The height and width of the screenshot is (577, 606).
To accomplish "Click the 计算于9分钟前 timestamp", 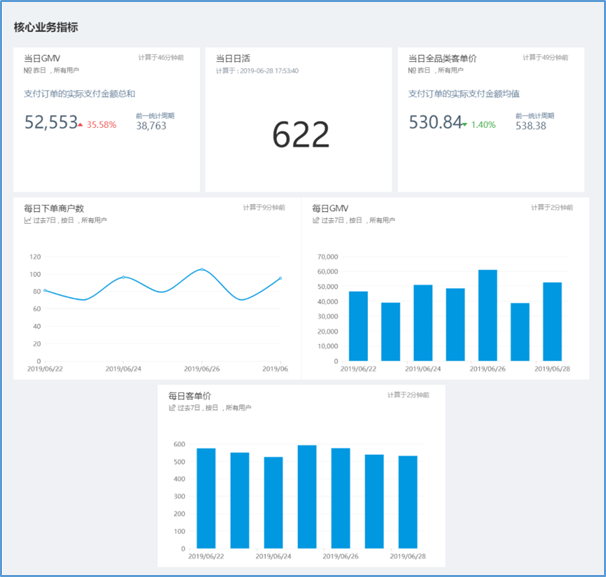I will [264, 208].
